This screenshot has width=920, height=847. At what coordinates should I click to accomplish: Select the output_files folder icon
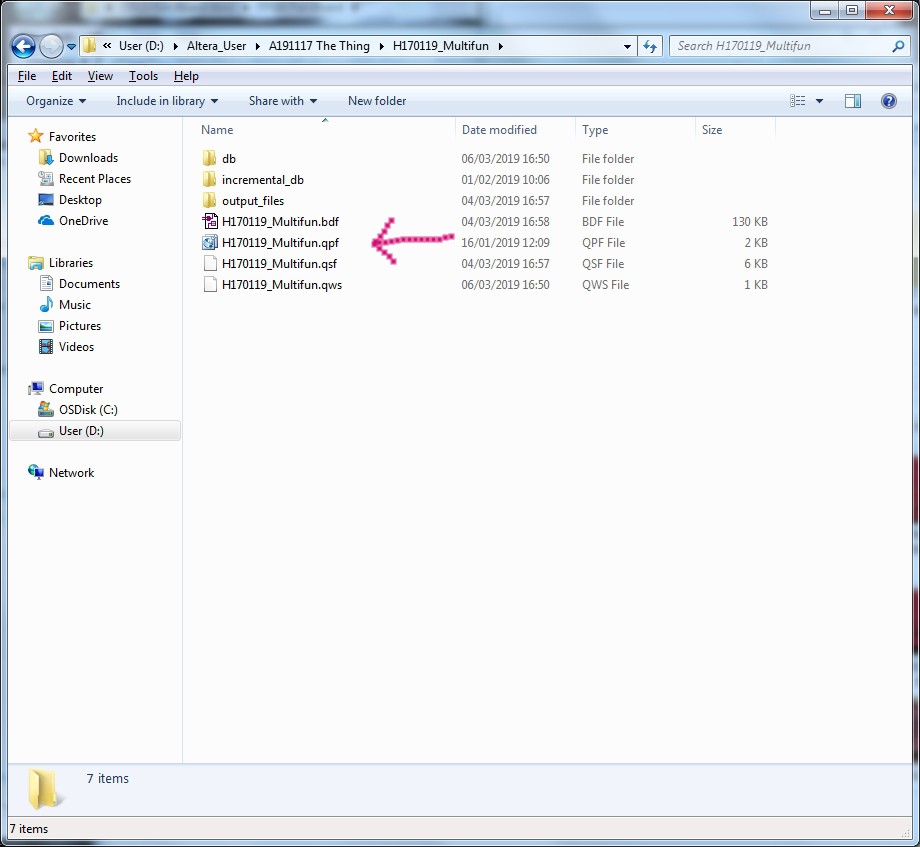(x=209, y=201)
